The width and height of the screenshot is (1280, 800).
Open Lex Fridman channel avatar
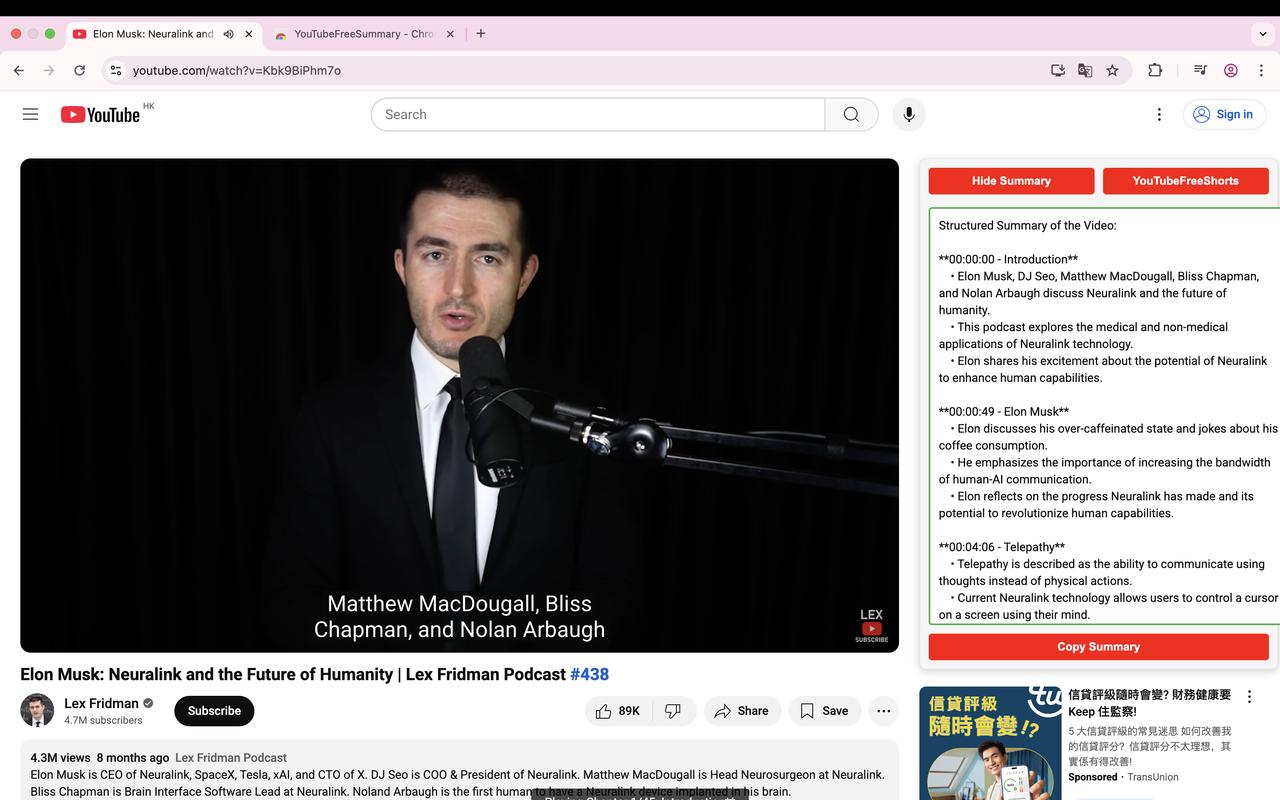coord(37,710)
